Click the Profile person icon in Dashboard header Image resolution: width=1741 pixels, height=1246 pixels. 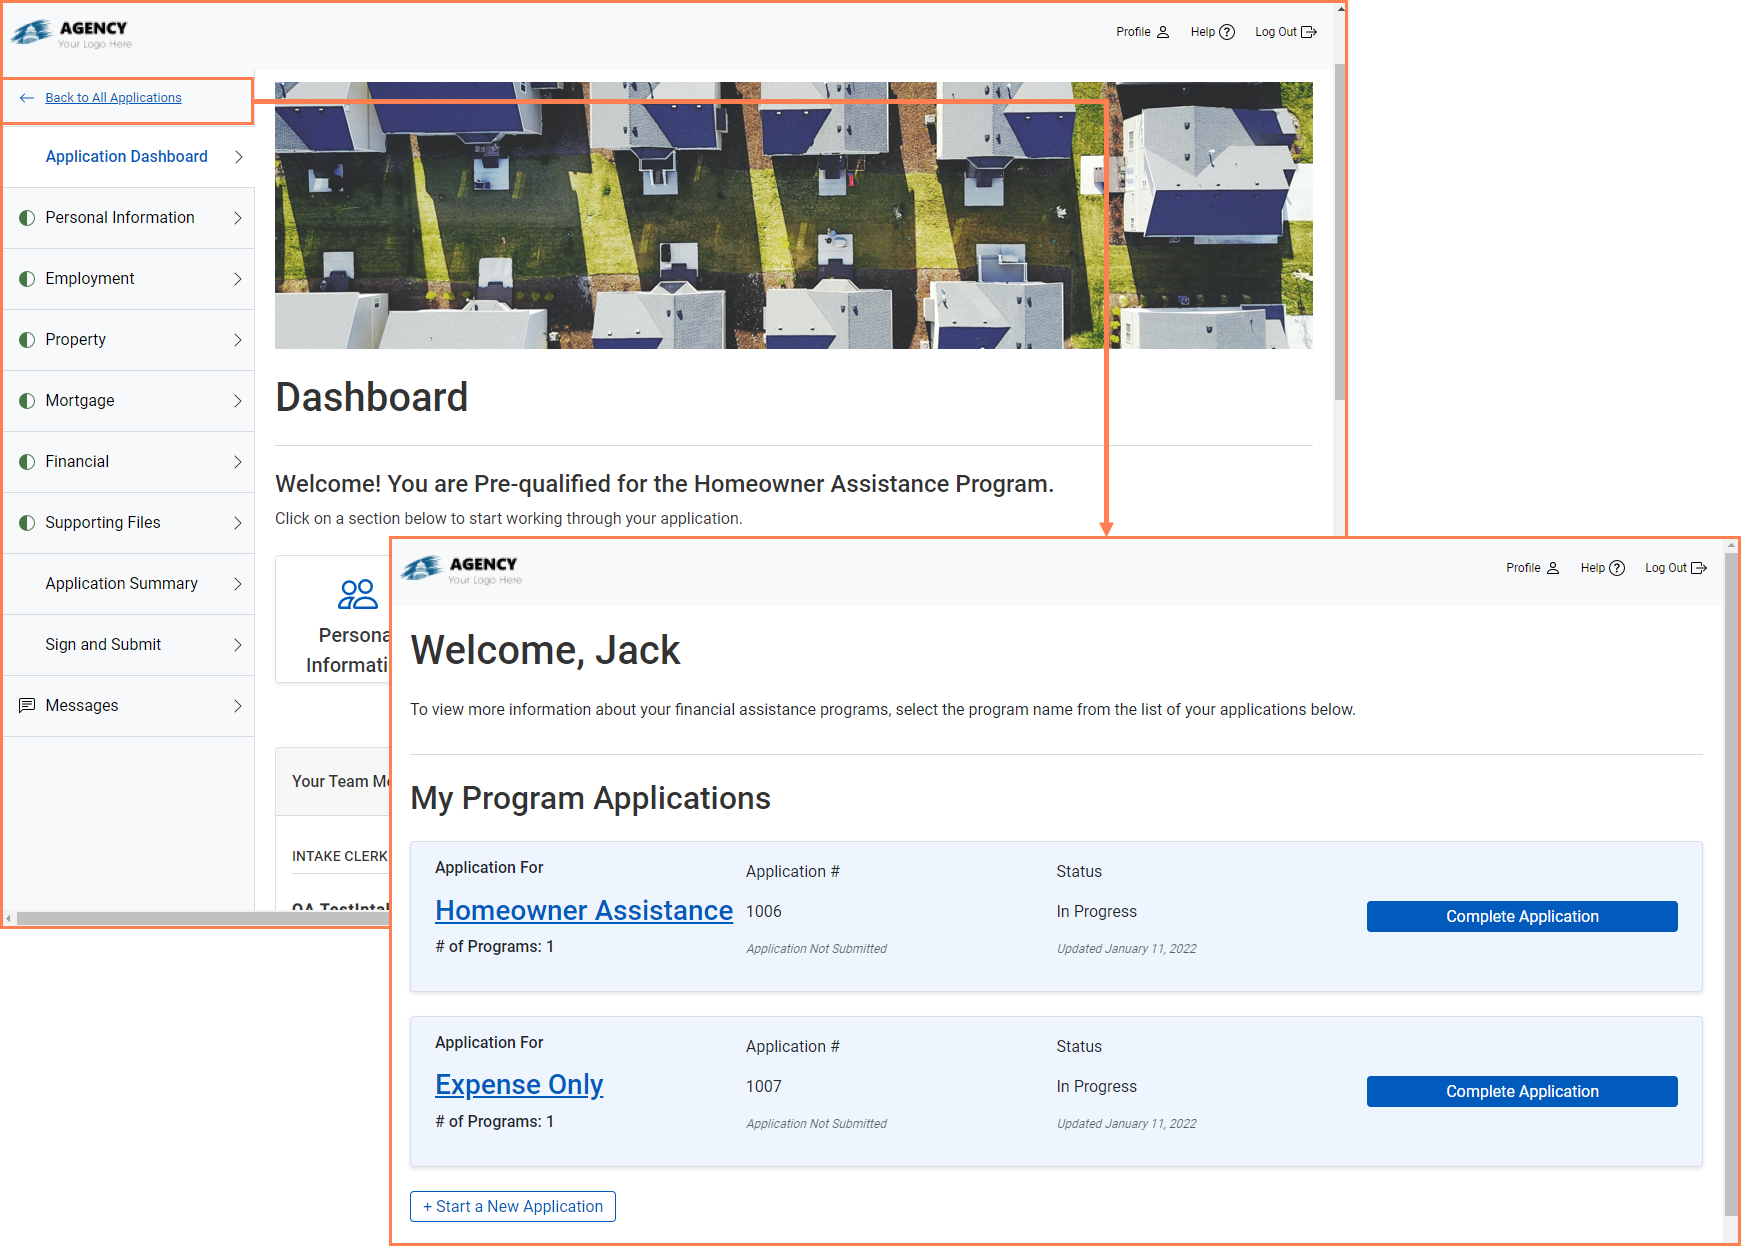coord(1163,32)
